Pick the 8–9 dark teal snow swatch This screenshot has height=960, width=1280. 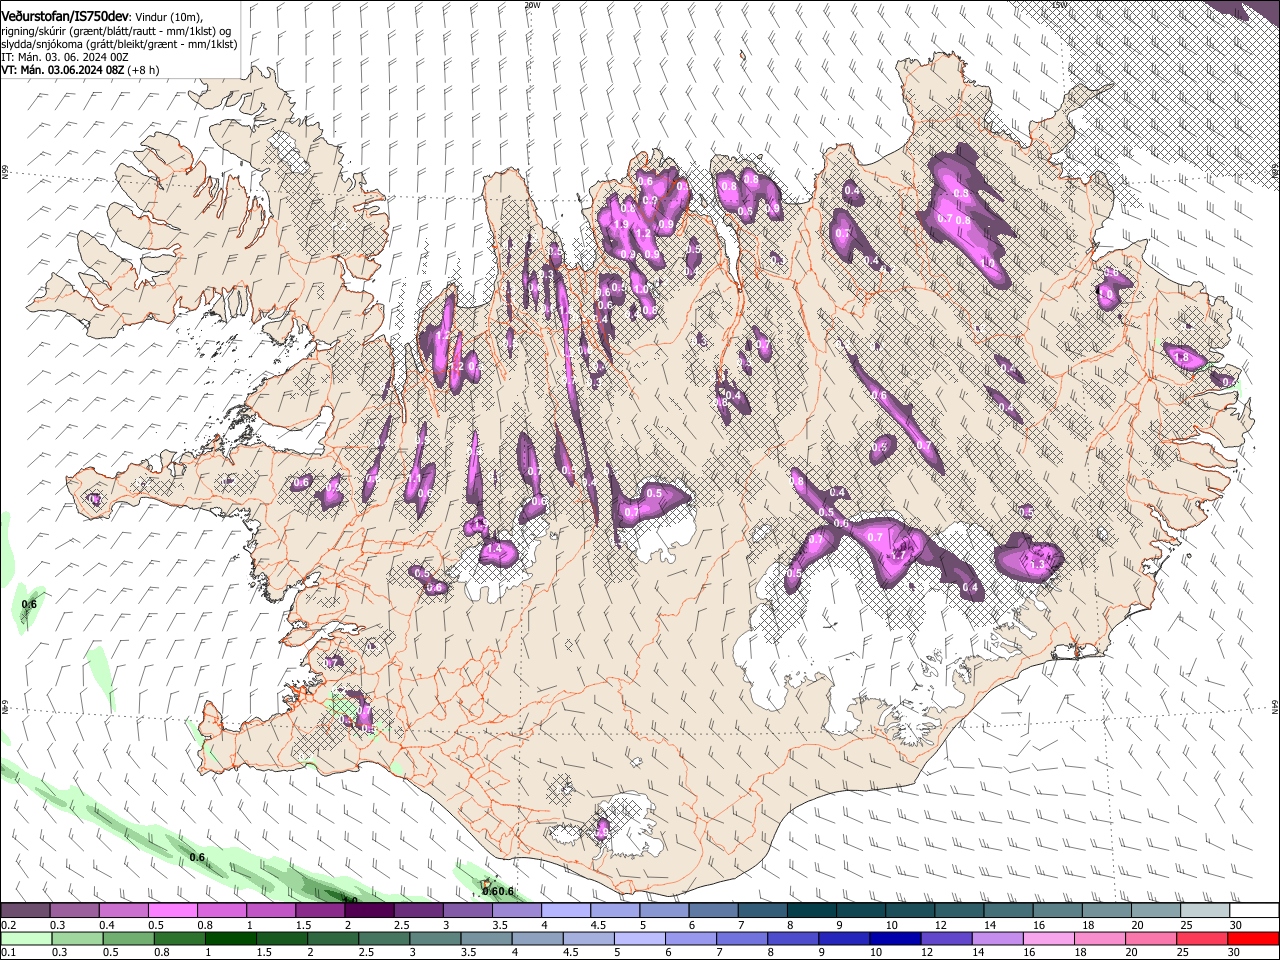point(812,911)
